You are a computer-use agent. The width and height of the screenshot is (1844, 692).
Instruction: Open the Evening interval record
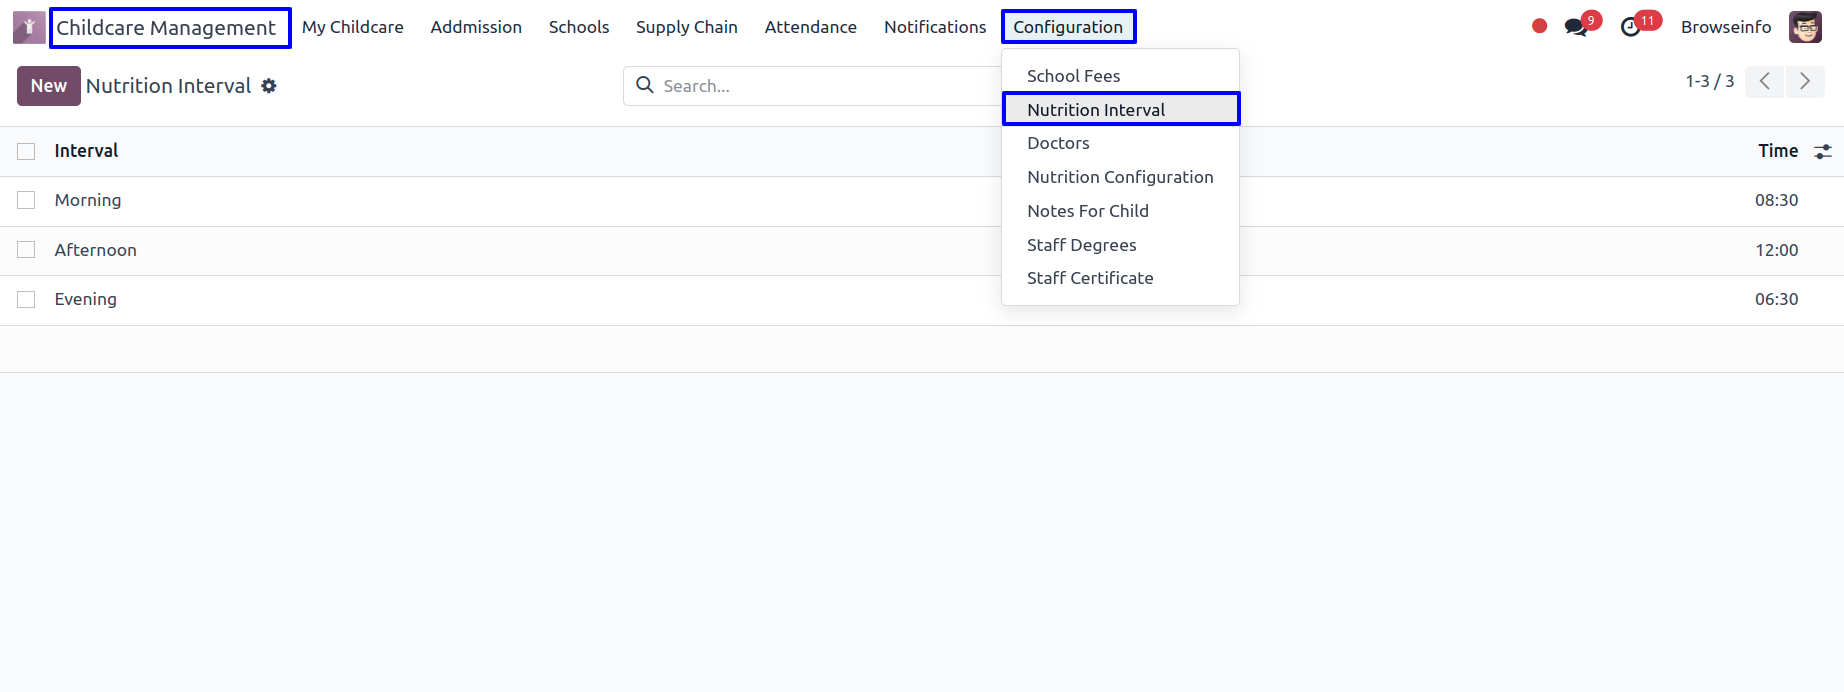86,299
